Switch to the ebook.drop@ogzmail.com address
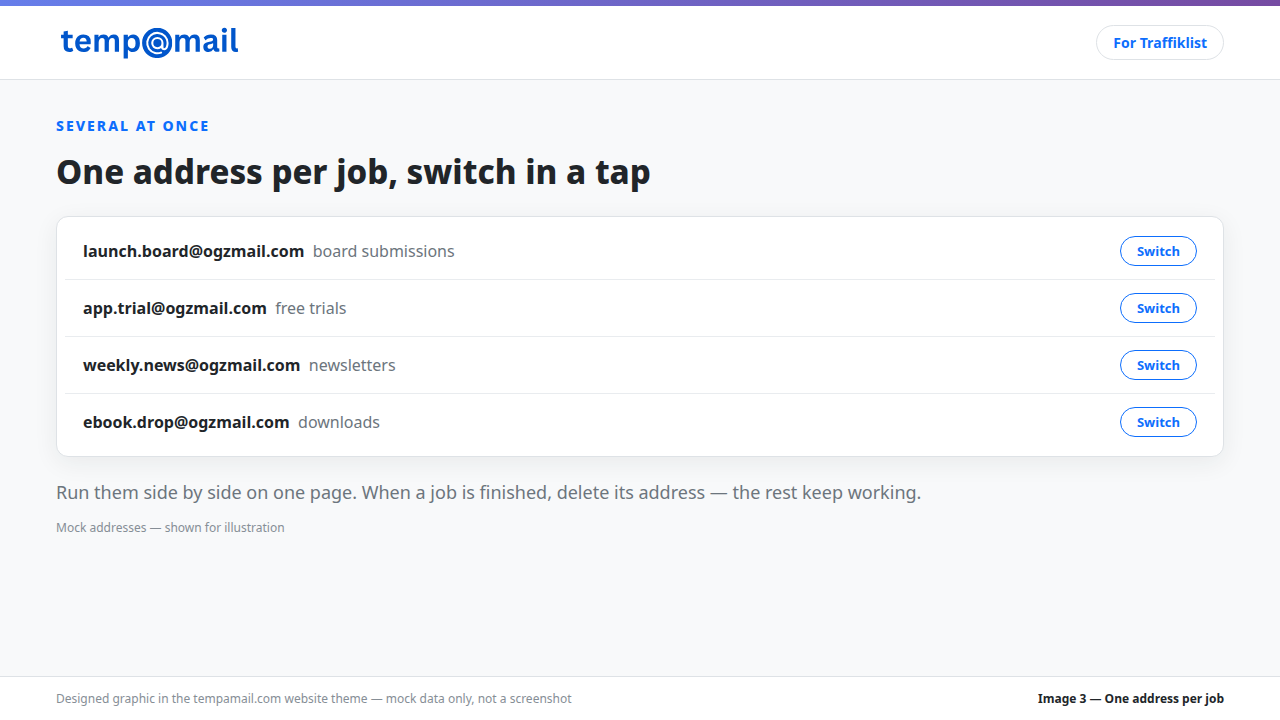 tap(1158, 422)
